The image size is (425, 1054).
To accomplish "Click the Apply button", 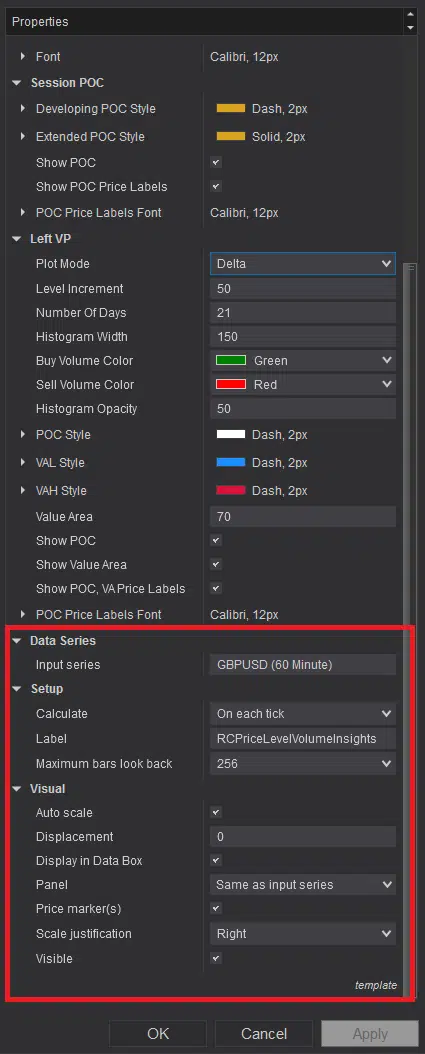I will 370,1034.
